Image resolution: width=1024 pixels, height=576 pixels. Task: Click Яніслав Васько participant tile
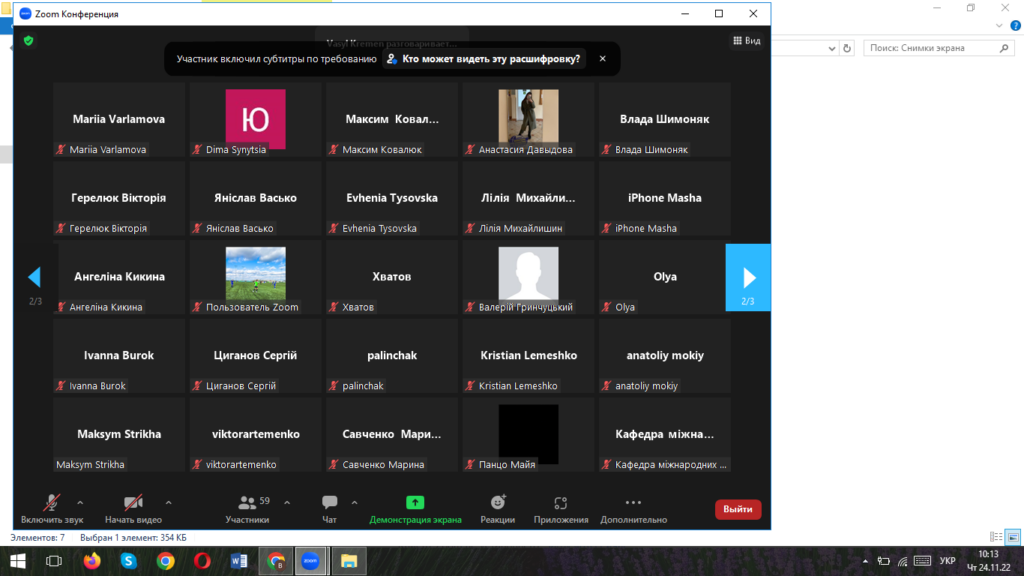click(255, 199)
